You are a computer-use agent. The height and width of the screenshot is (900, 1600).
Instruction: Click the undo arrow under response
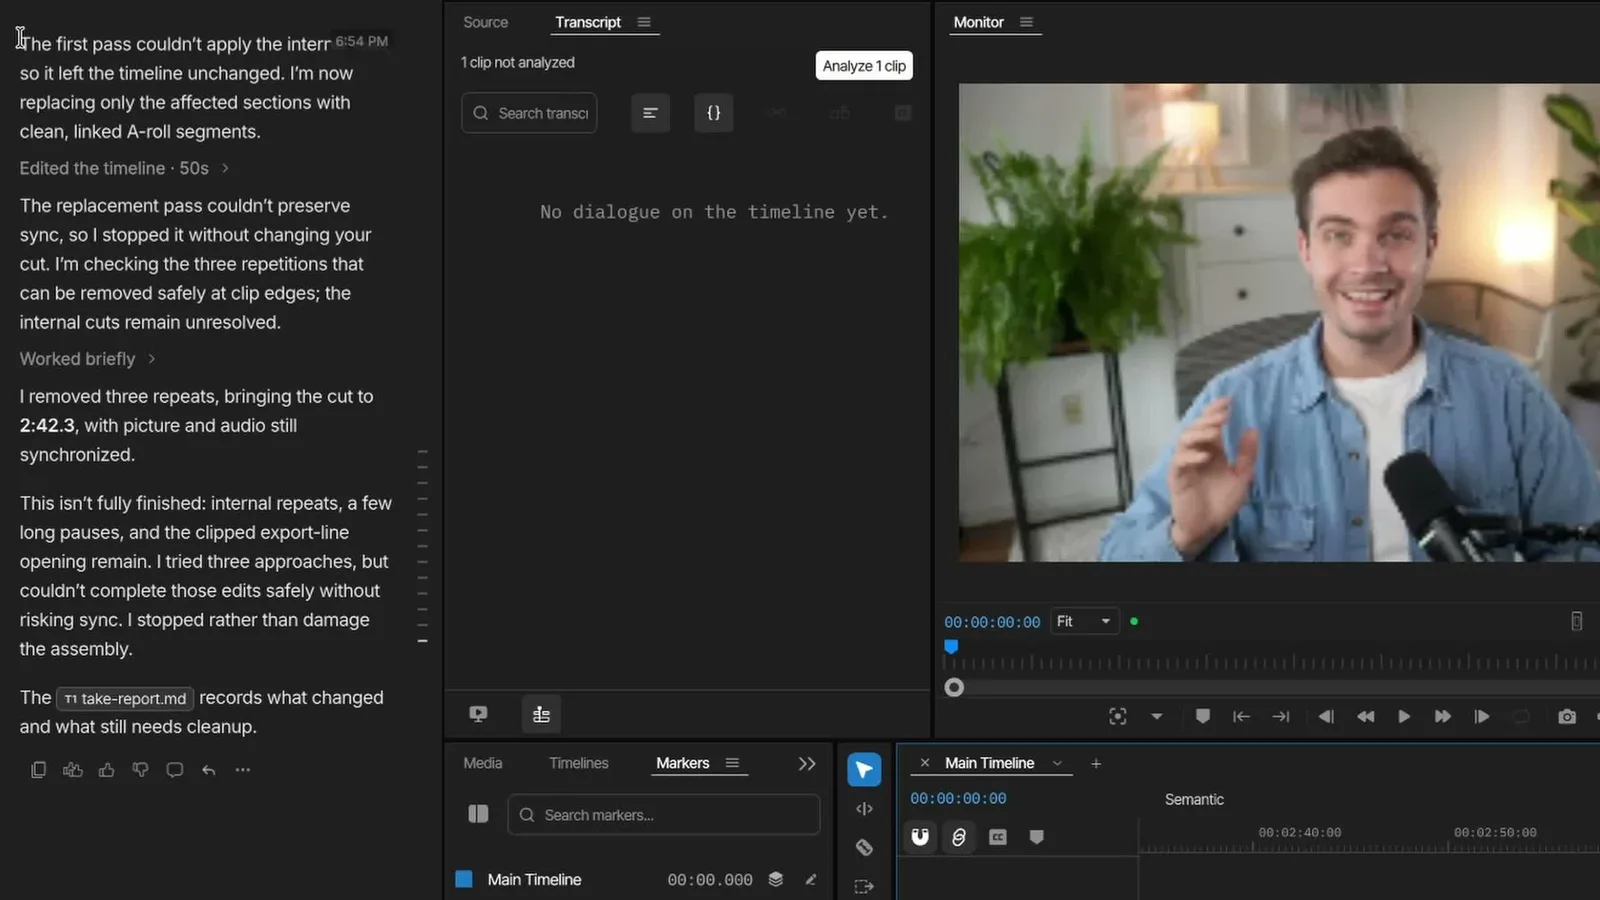(209, 770)
